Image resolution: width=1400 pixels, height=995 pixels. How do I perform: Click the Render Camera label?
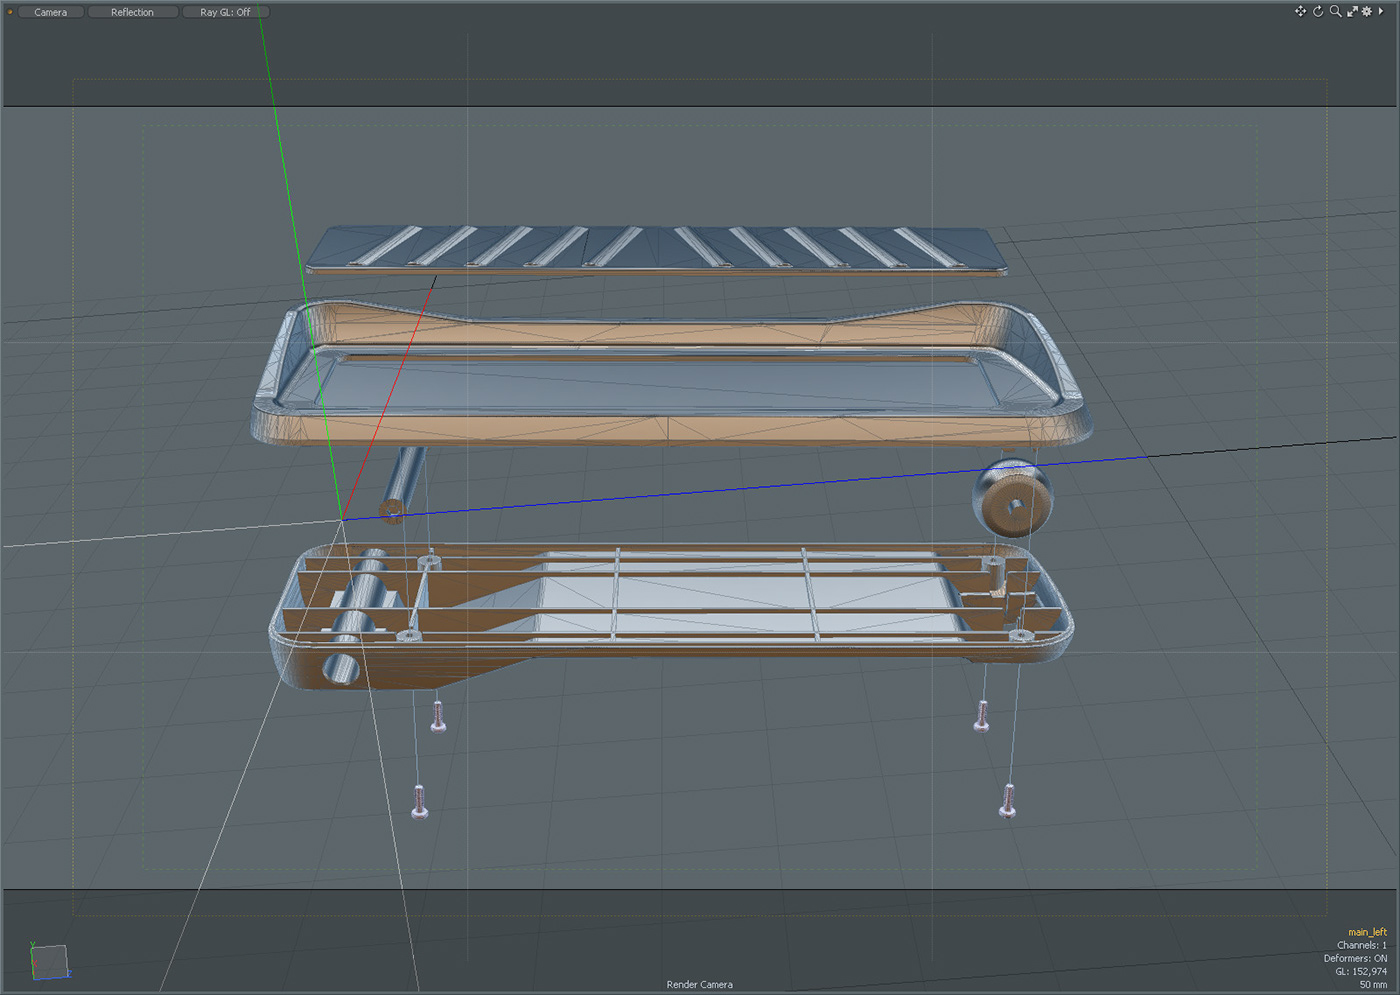click(699, 984)
